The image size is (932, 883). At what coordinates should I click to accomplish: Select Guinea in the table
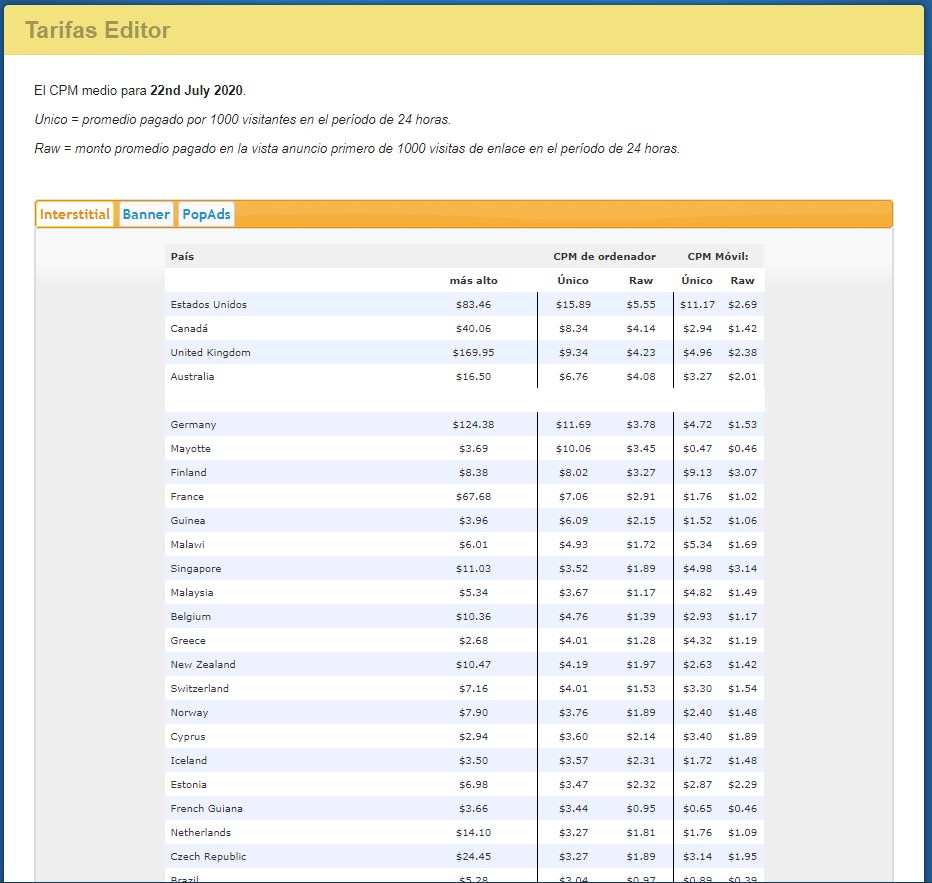click(188, 521)
